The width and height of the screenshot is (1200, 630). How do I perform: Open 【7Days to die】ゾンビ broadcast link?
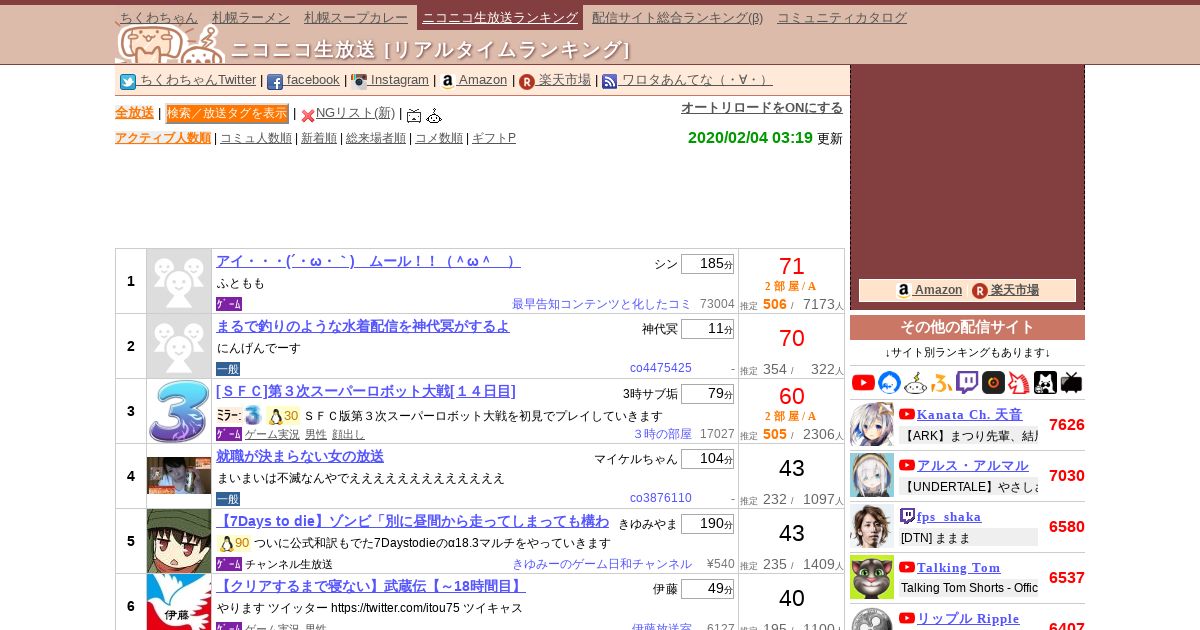pos(412,521)
